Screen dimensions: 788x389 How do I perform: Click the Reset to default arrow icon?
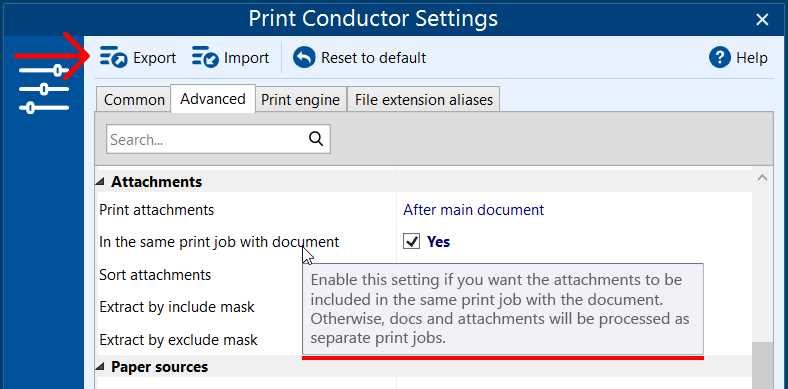coord(304,57)
